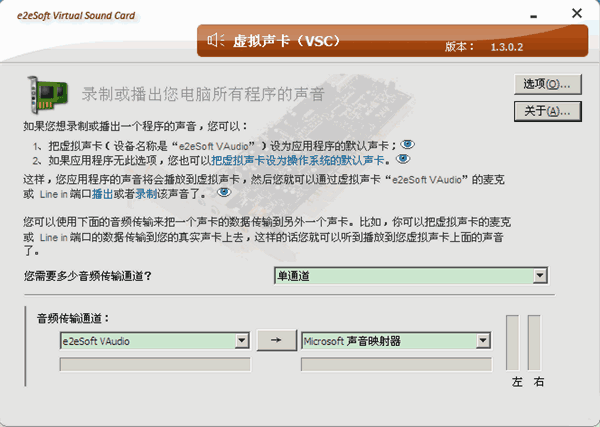Screen dimensions: 600x427
Task: Expand the Microsoft 声音映射器 target dropdown
Action: coord(396,341)
